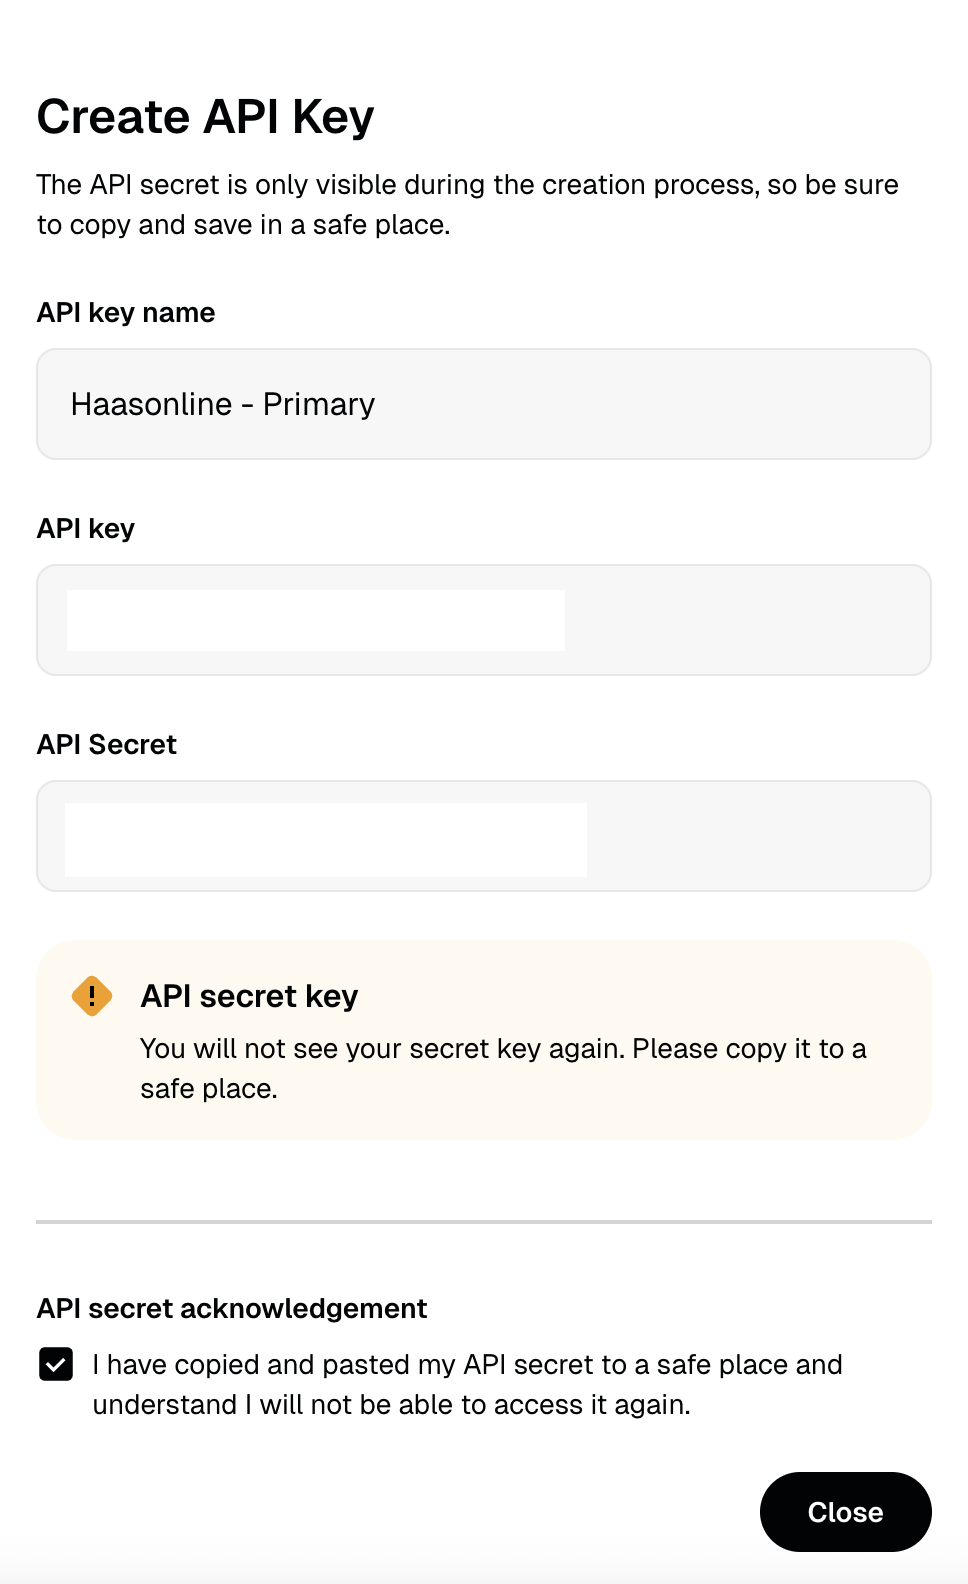
Task: Toggle the checkbox next to the copied-secret statement
Action: (57, 1364)
